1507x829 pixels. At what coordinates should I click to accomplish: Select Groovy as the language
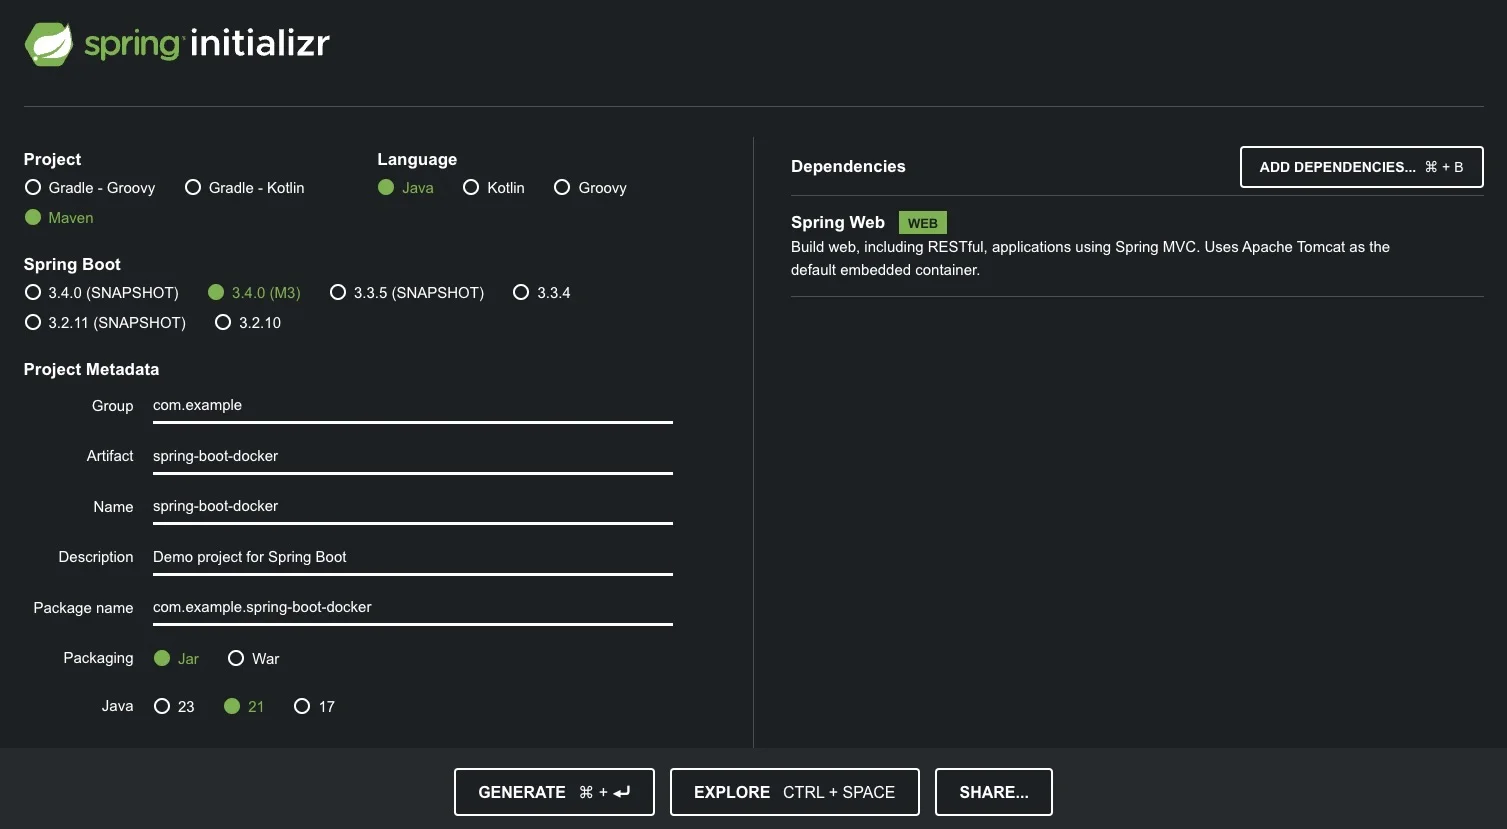[x=561, y=187]
